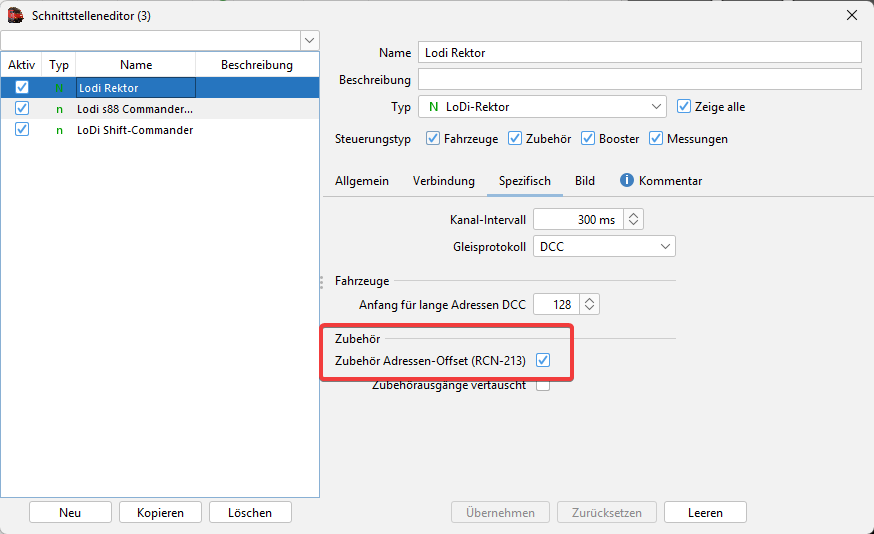
Task: Click the green N type icon of Lodi Rektor row
Action: click(x=59, y=88)
